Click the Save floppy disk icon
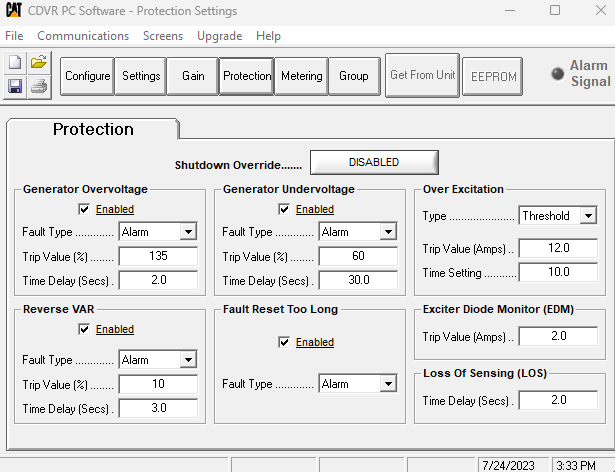 [x=15, y=86]
